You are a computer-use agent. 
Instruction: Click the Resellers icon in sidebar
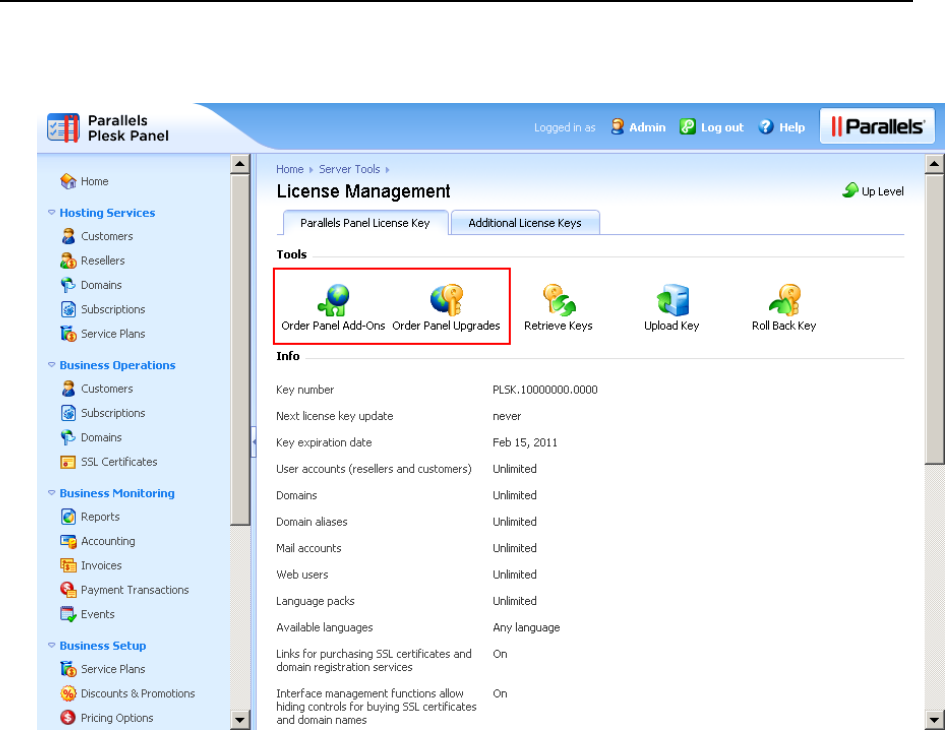68,260
